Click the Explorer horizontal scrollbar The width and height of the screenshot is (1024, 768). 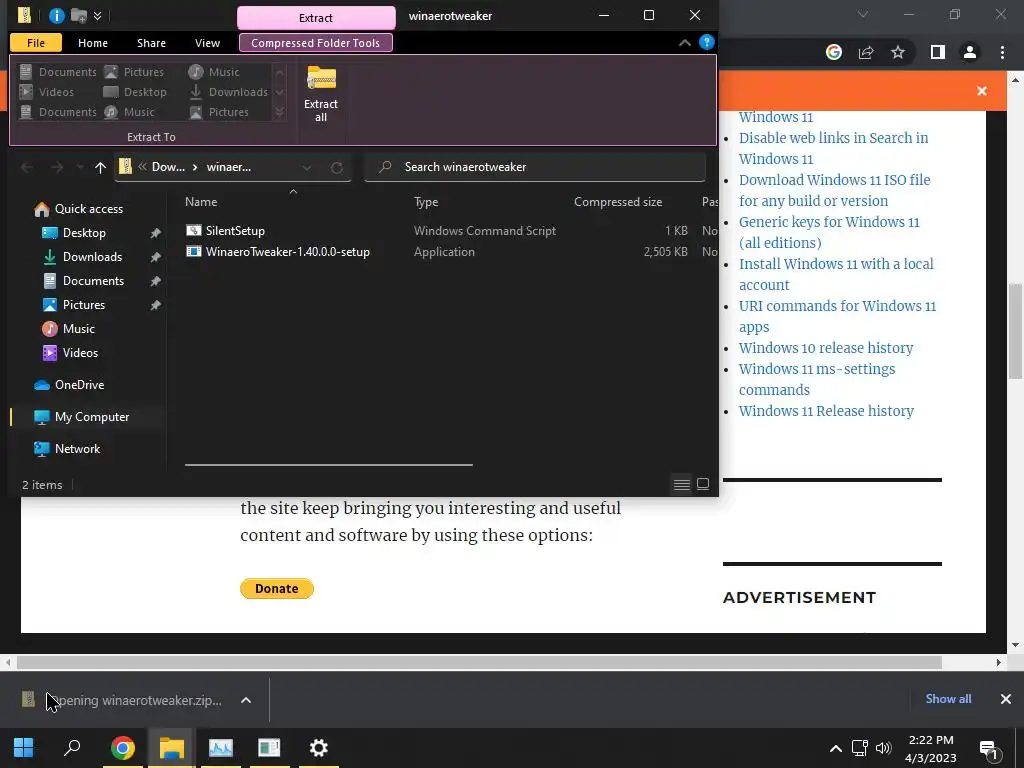328,465
